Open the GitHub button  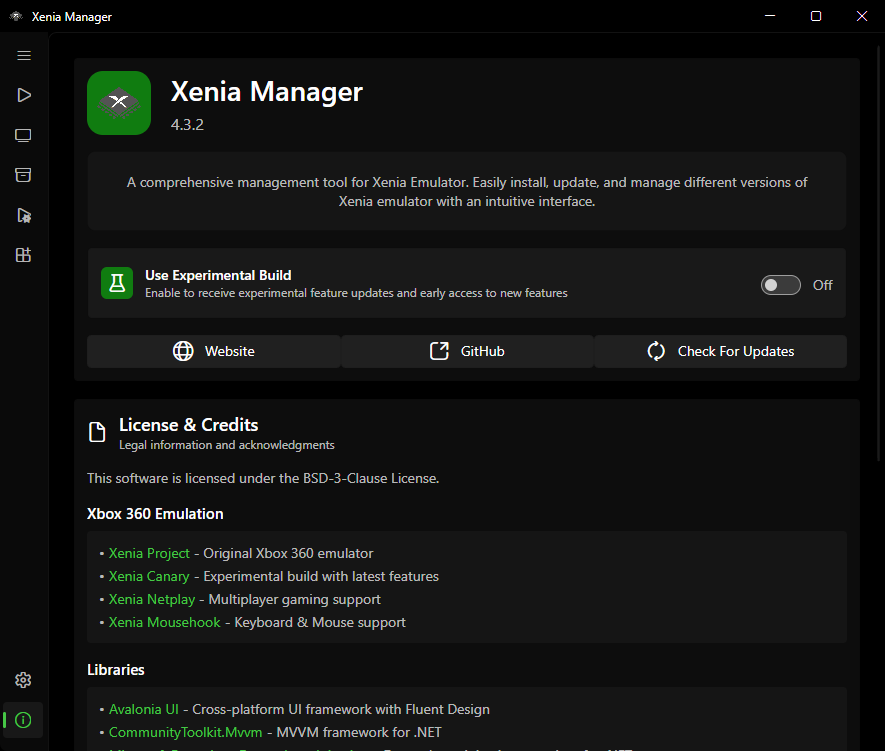467,351
